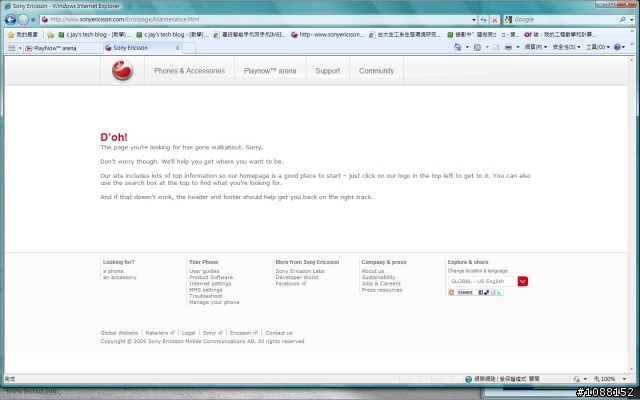640x400 pixels.
Task: Click the Manage your phone link
Action: click(x=214, y=302)
